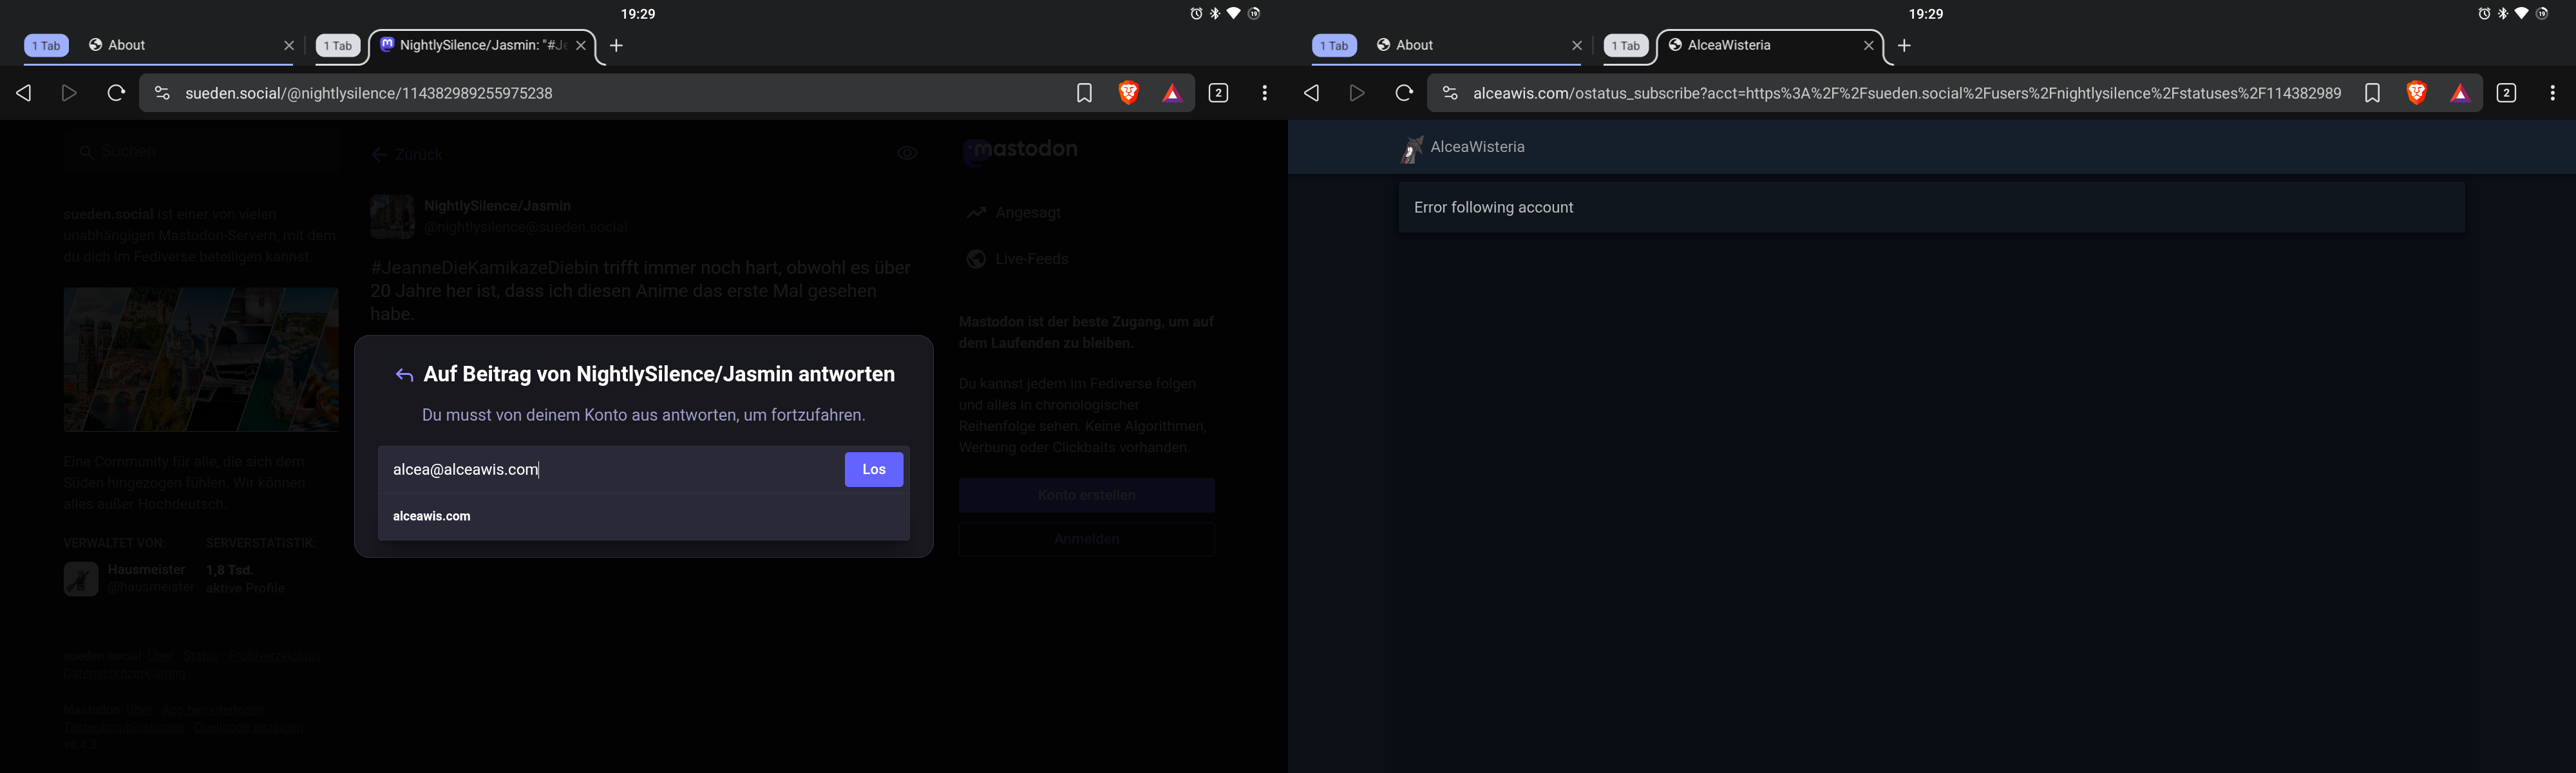Open the left browser's three-dot menu
Screen dimensions: 2576x773
[x=1265, y=93]
